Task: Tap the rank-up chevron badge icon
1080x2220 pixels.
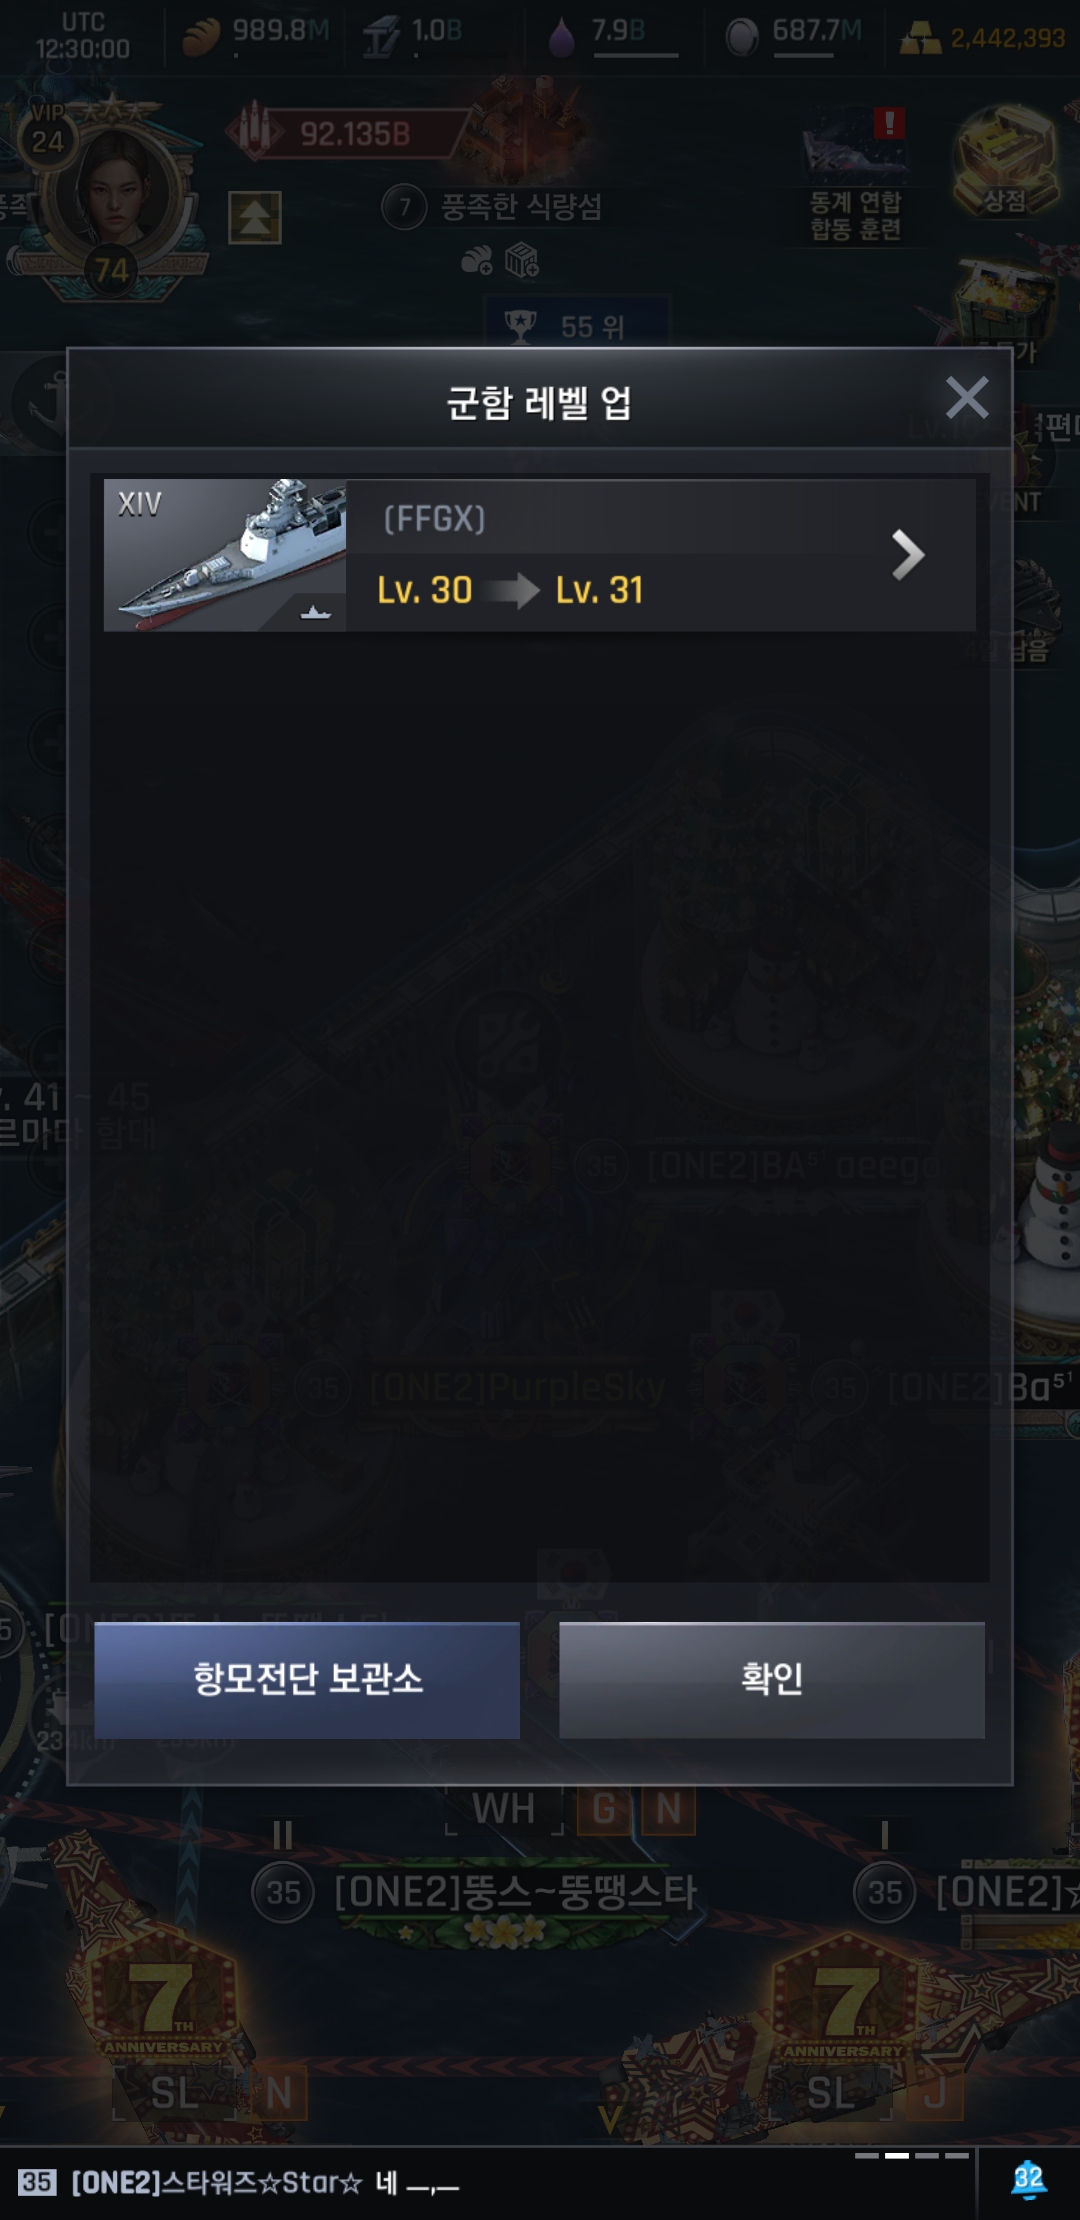Action: click(255, 217)
